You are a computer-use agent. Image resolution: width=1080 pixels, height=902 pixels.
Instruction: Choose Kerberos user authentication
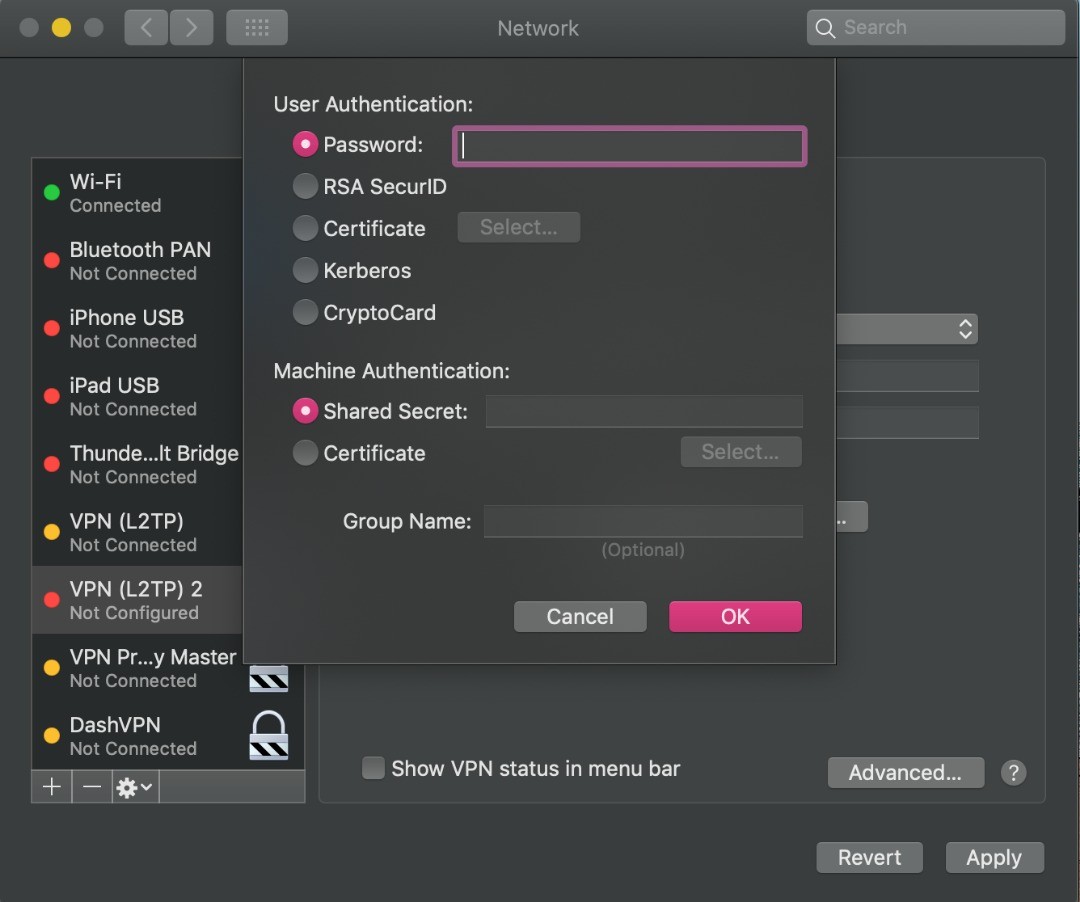coord(305,271)
